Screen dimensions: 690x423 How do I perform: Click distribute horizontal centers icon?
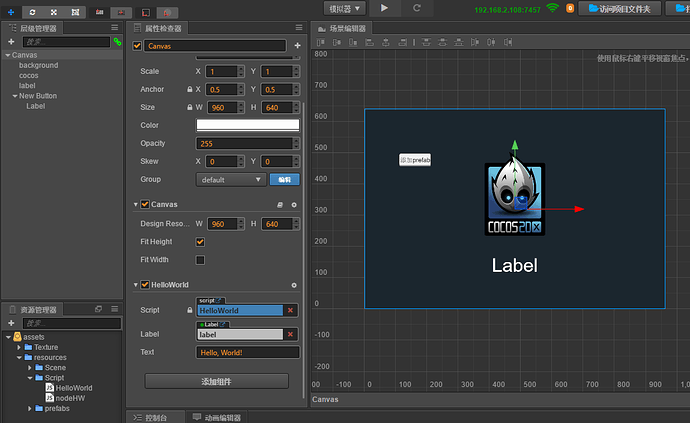point(491,42)
